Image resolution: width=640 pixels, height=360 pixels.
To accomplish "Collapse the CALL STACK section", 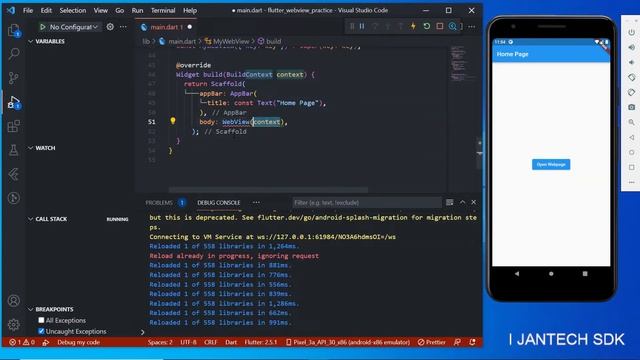I will tap(30, 219).
